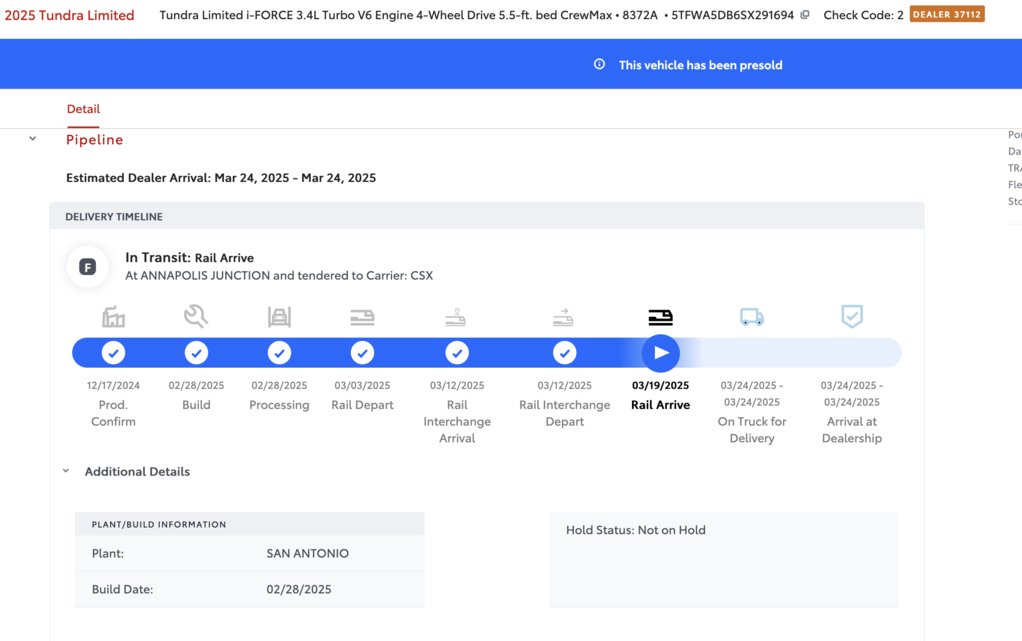Click the Arrival at Dealership label
The image size is (1022, 641).
[852, 430]
